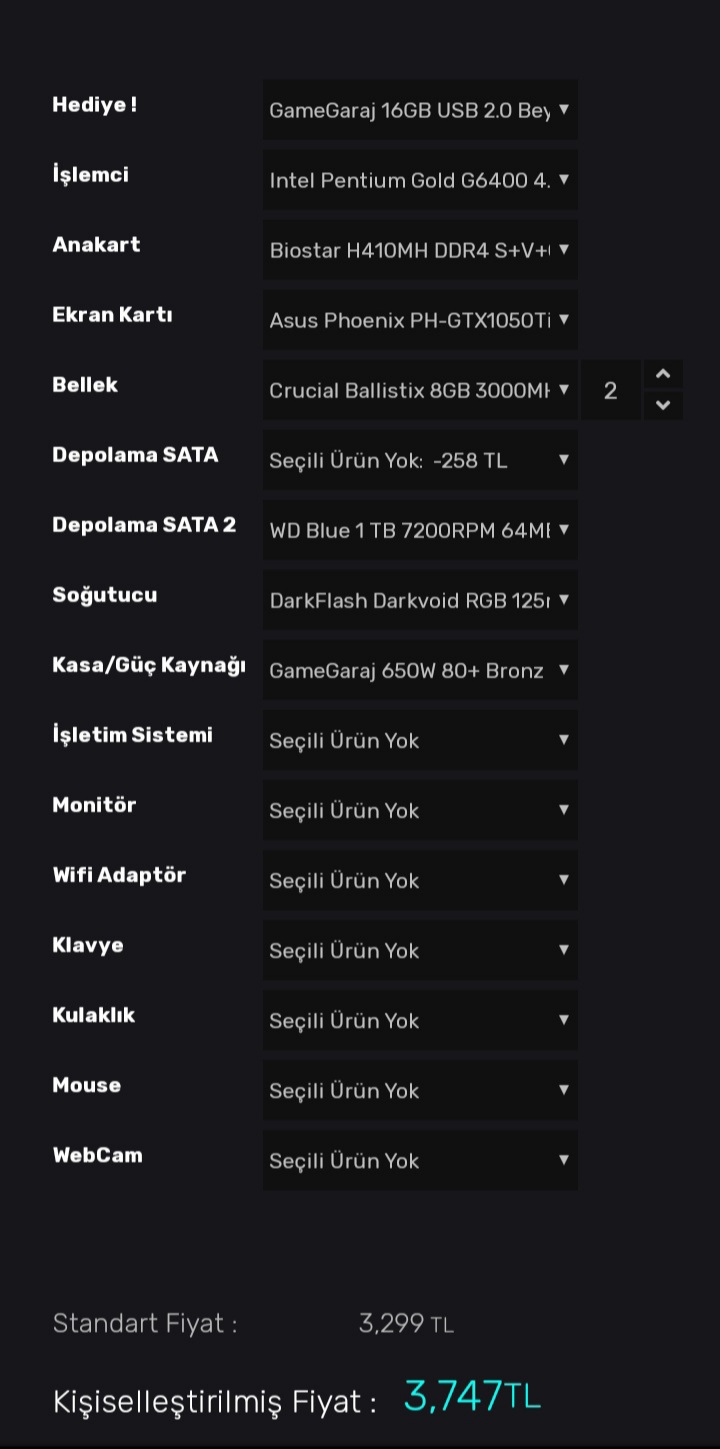Open the Depolama SATA dropdown

(x=419, y=460)
